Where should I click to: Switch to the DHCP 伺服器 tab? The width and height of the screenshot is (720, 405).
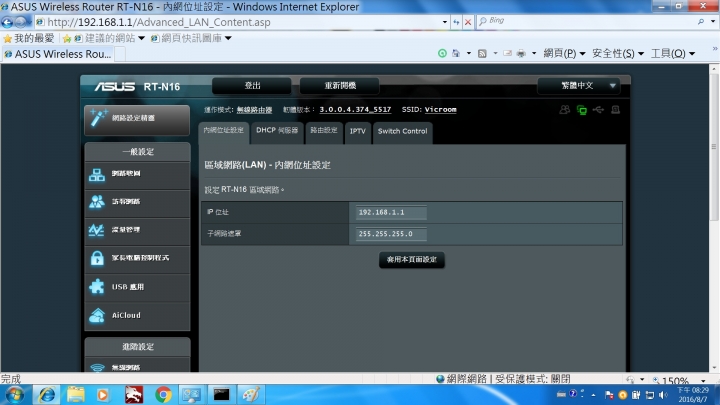click(x=277, y=131)
